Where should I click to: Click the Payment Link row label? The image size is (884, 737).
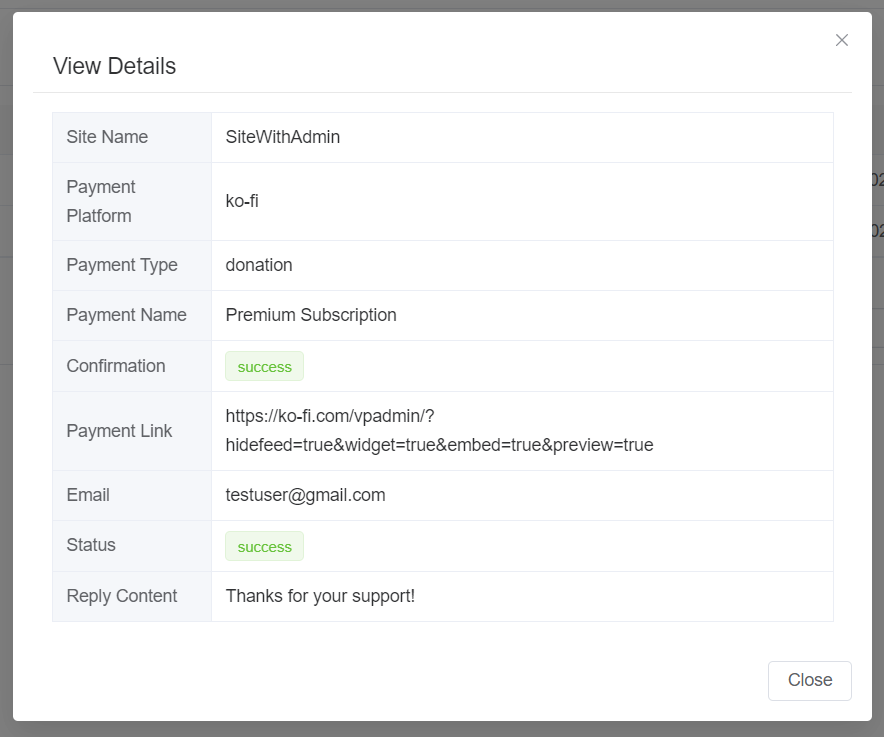coord(120,430)
